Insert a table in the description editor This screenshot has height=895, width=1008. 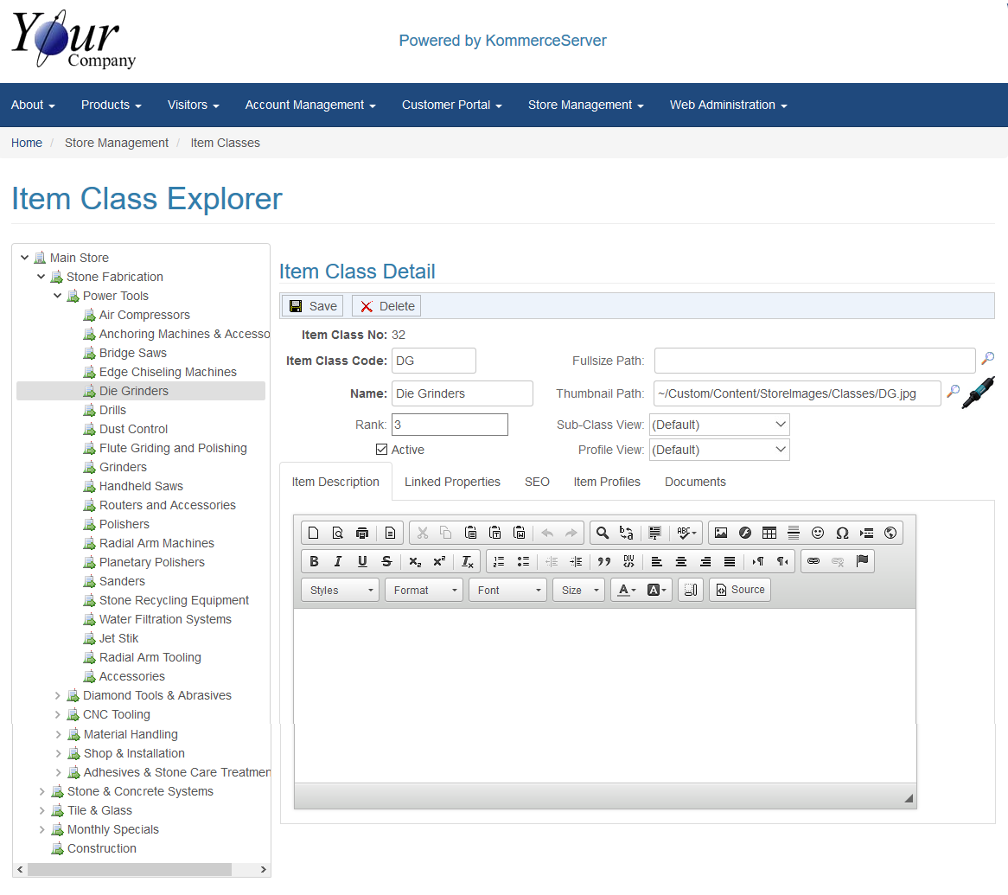point(769,533)
